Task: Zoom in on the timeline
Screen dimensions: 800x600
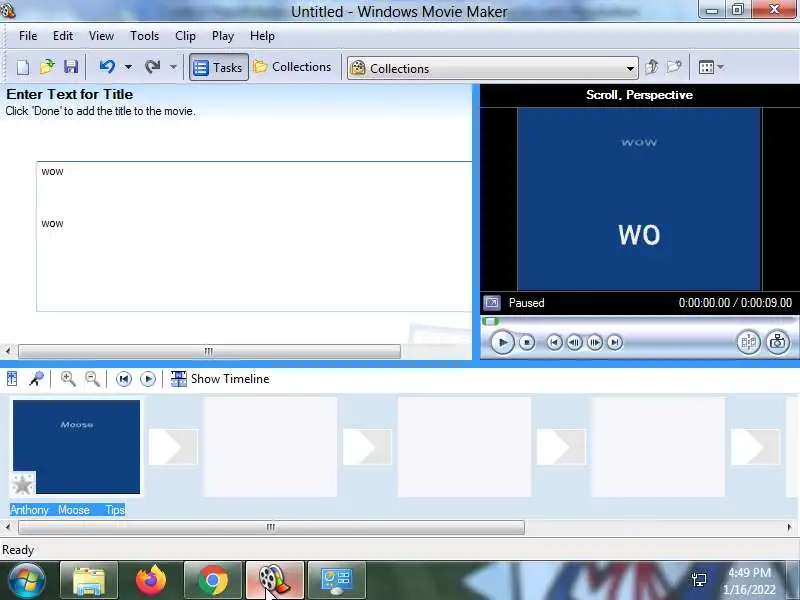Action: point(68,379)
